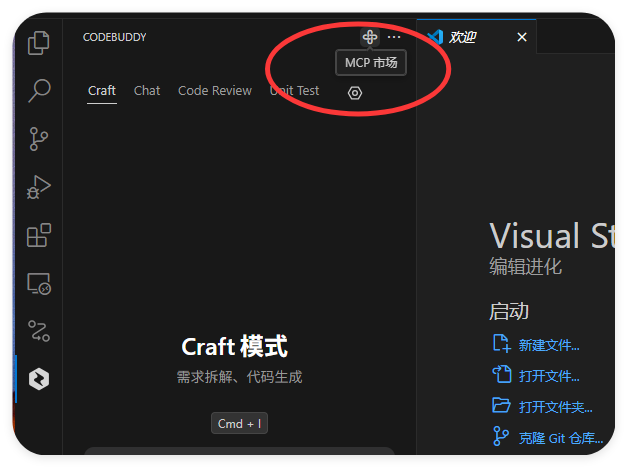627x467 pixels.
Task: Click the 编辑进化 subtitle text
Action: (525, 266)
